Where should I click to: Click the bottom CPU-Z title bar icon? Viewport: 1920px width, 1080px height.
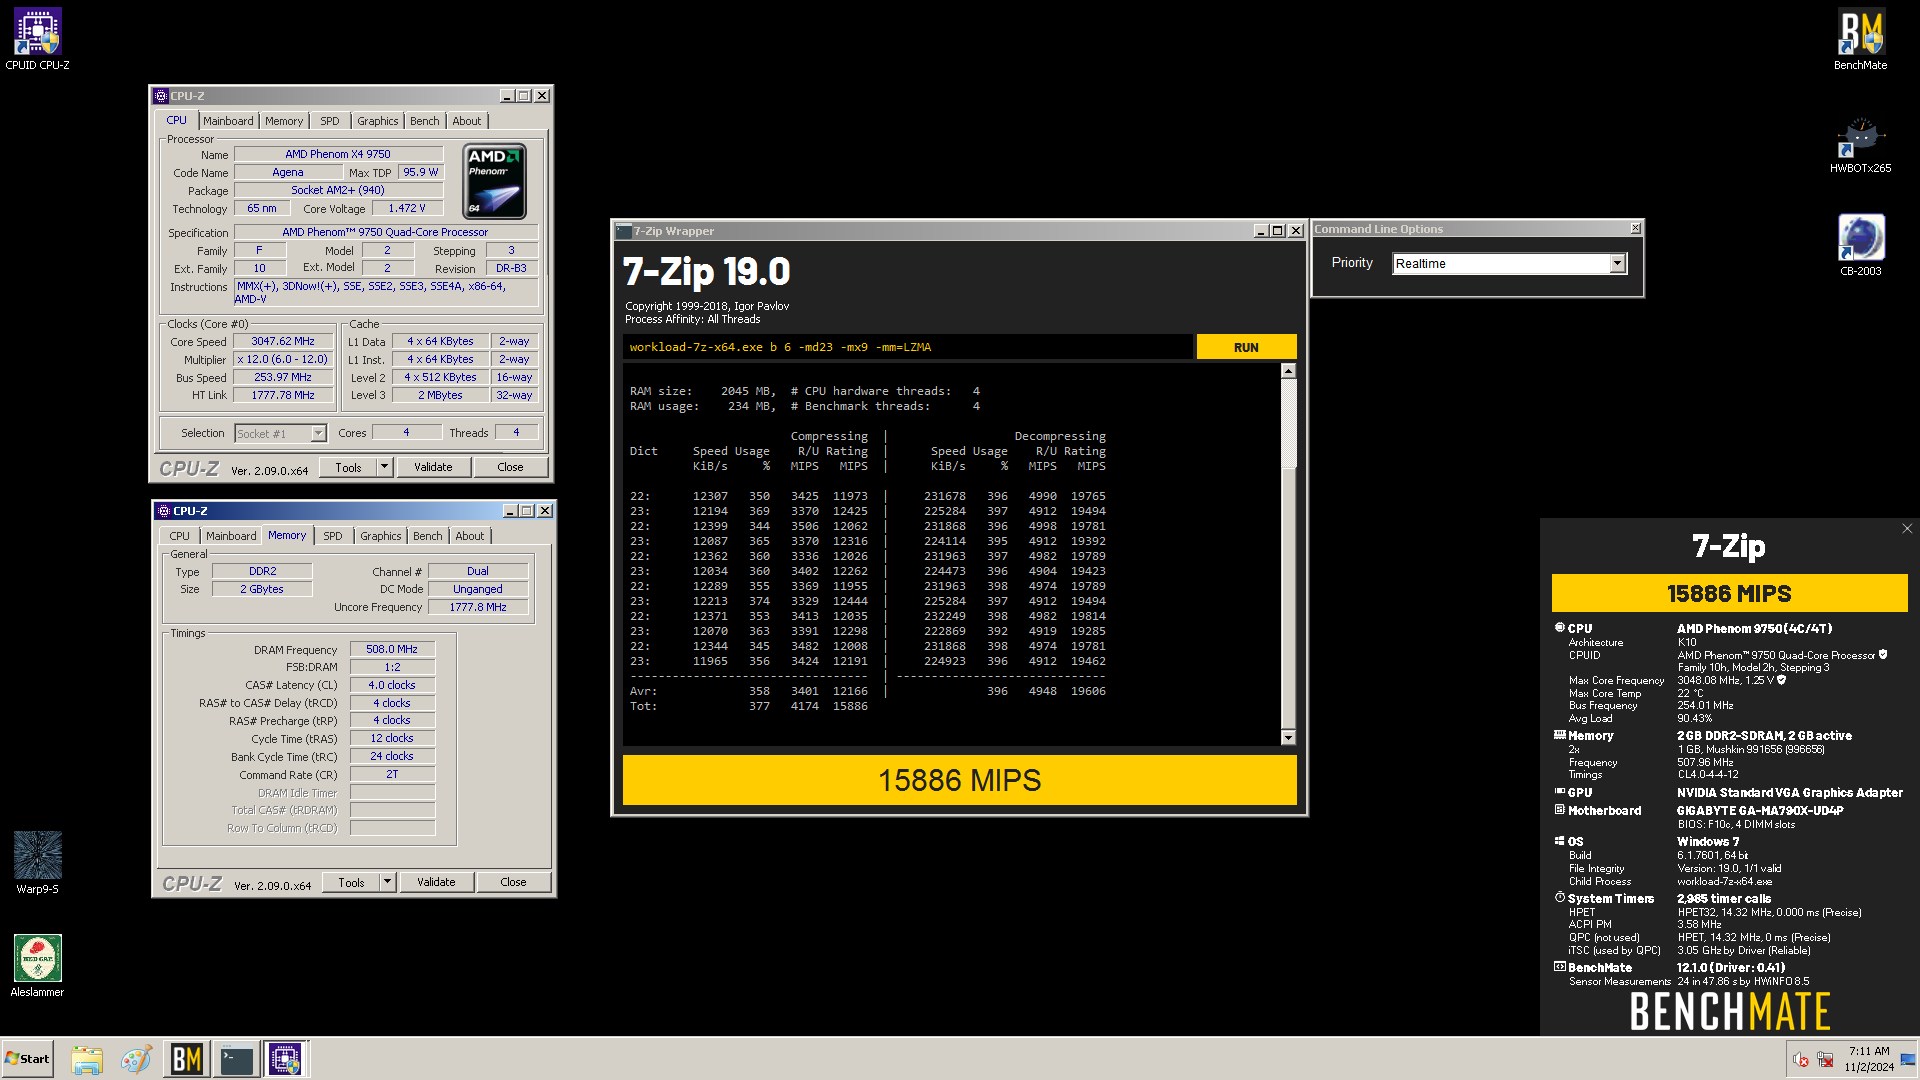163,511
